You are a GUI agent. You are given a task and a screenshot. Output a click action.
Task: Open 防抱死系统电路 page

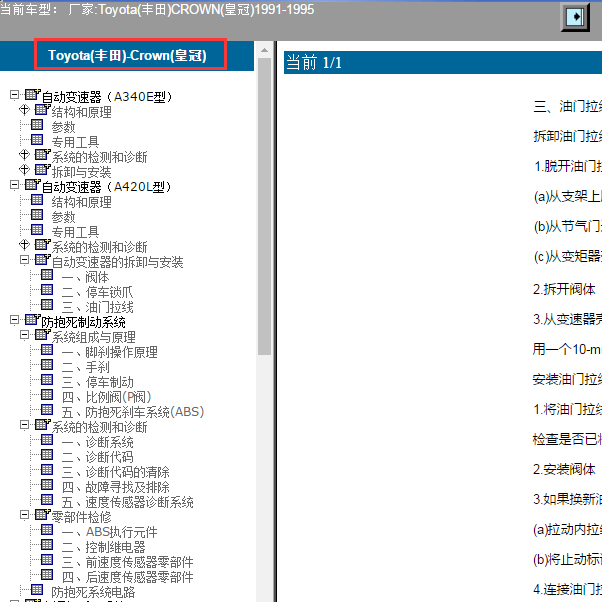pos(93,592)
